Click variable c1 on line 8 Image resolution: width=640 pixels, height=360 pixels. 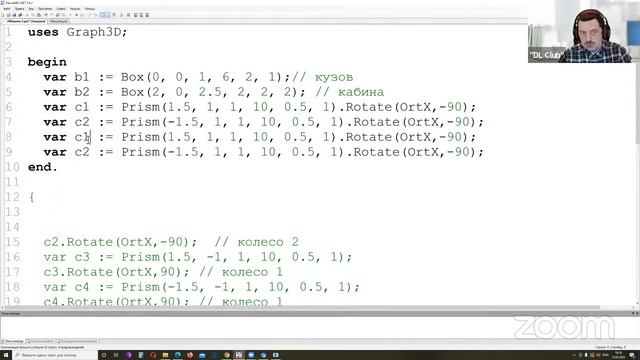(82, 137)
